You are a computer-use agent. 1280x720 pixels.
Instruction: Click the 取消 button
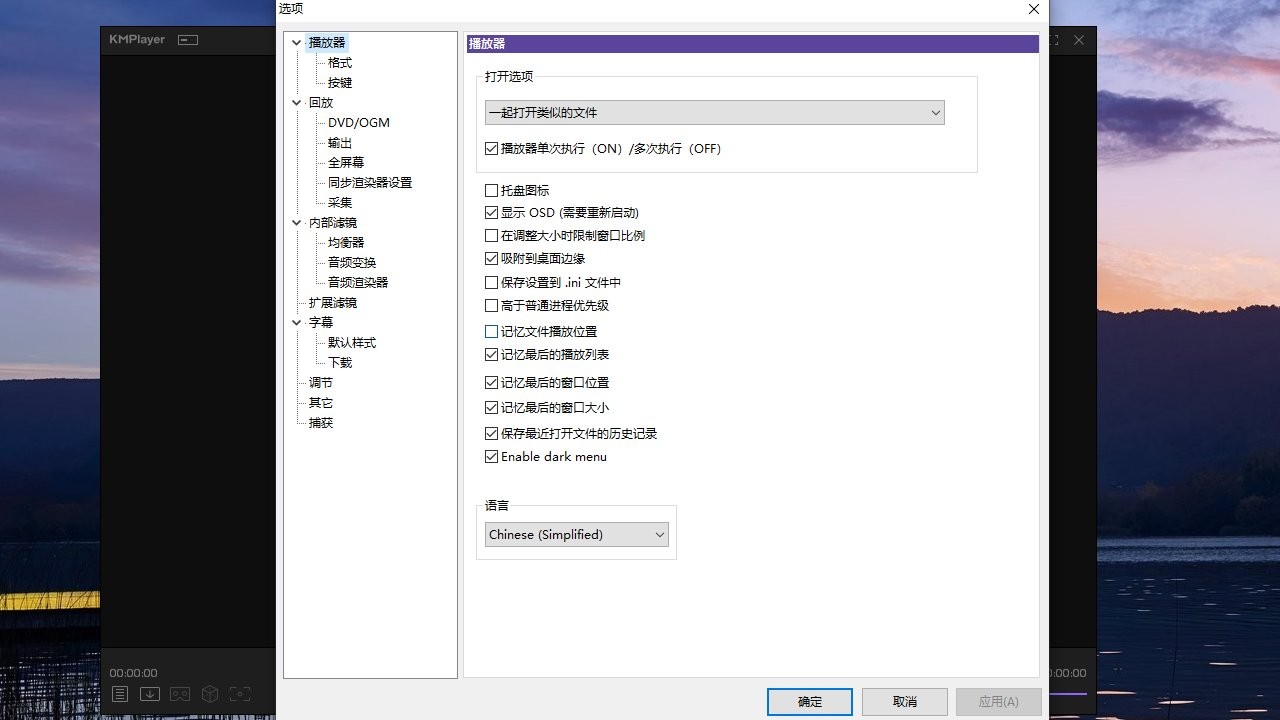click(x=904, y=701)
